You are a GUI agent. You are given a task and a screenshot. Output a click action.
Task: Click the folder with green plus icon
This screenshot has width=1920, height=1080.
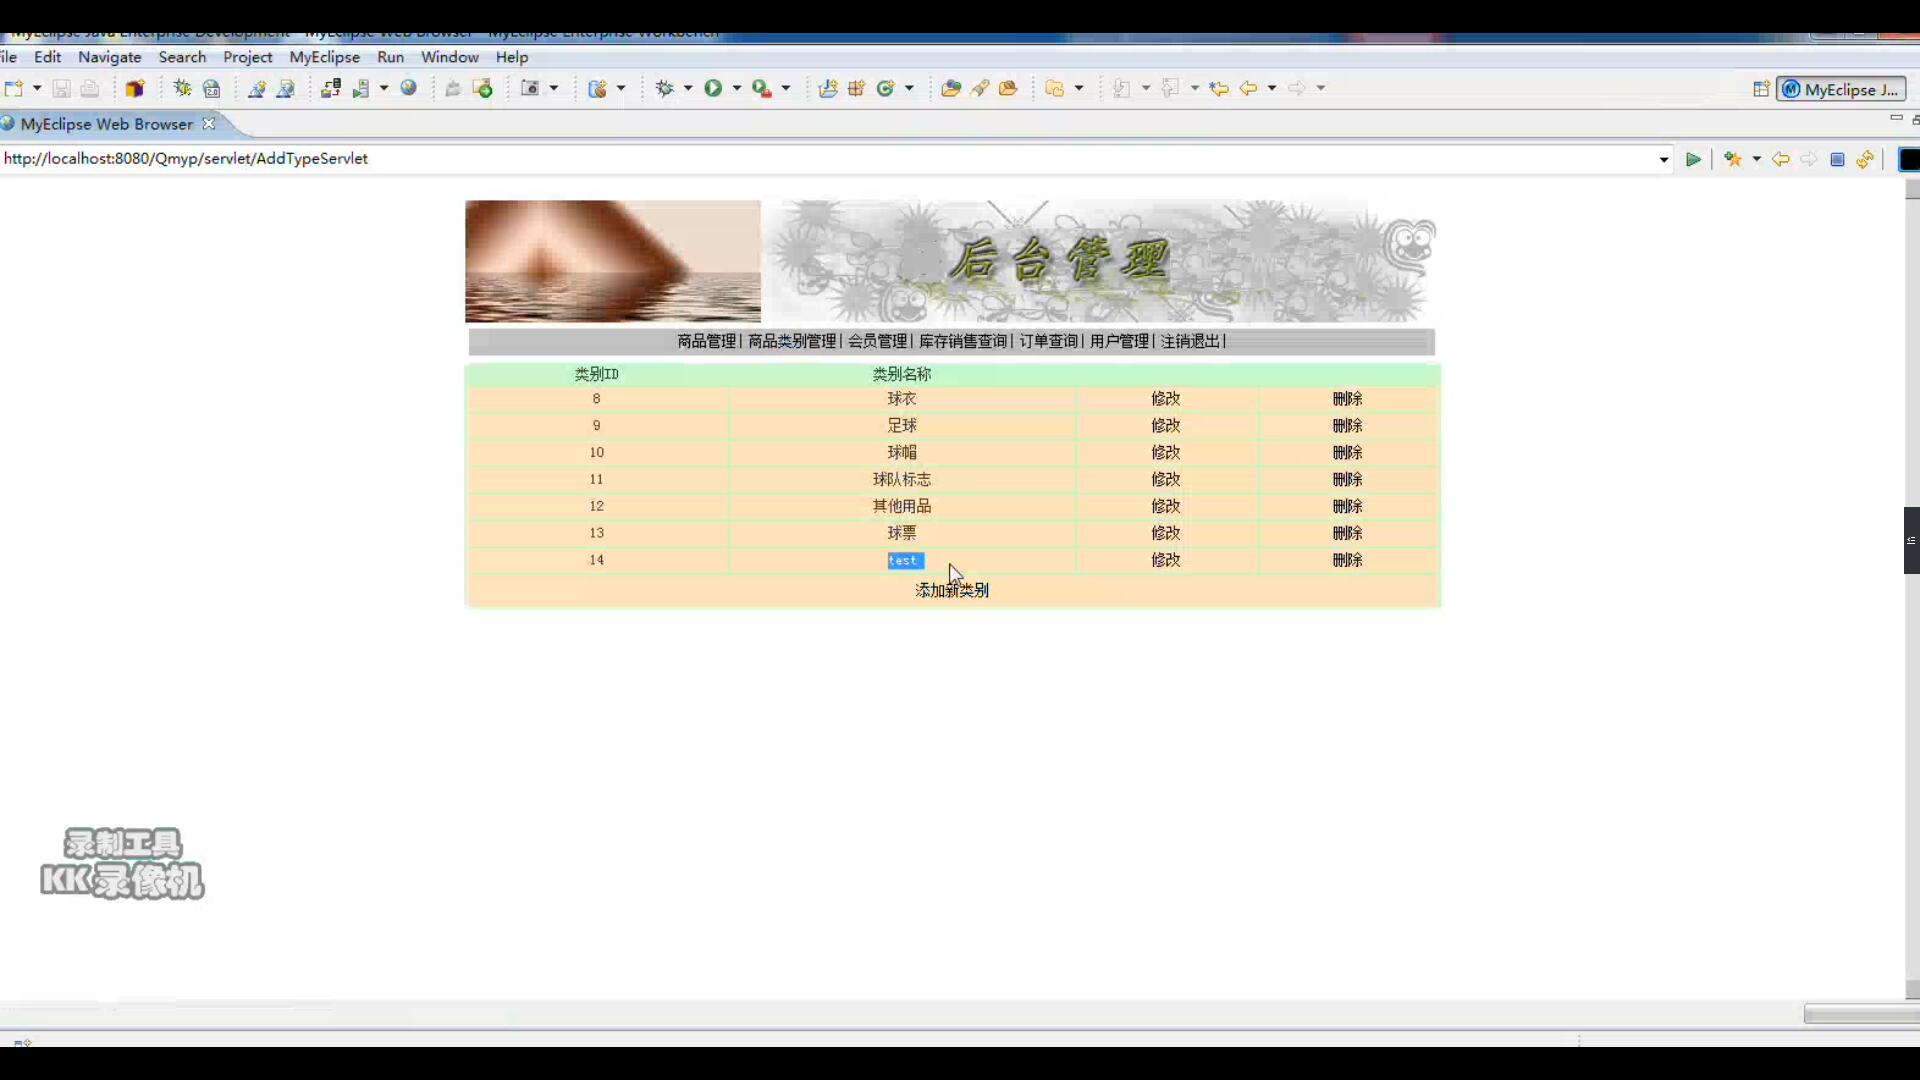pyautogui.click(x=483, y=88)
